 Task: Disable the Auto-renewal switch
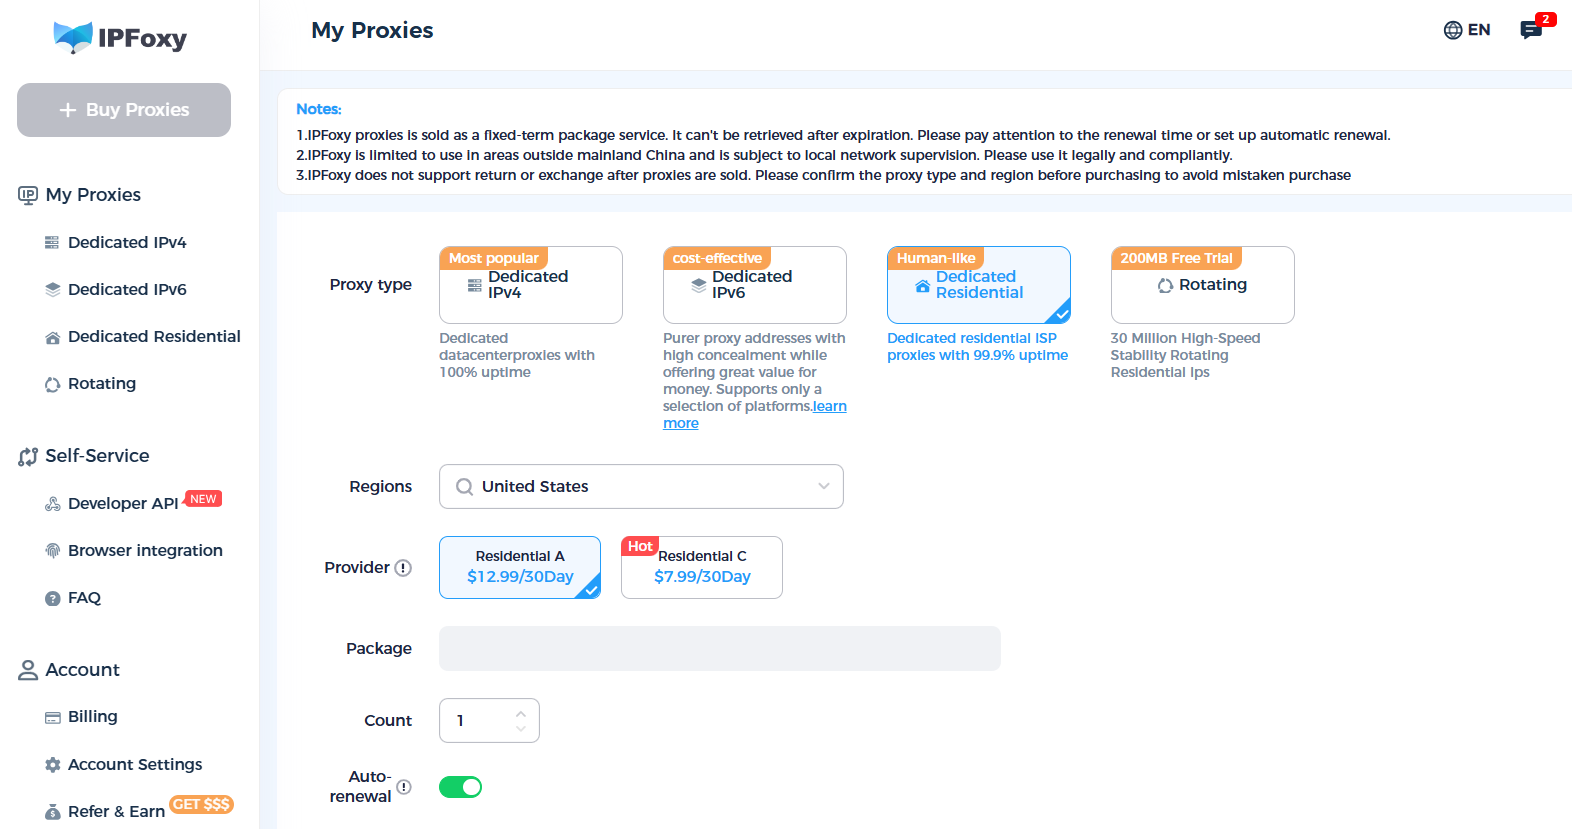tap(460, 787)
